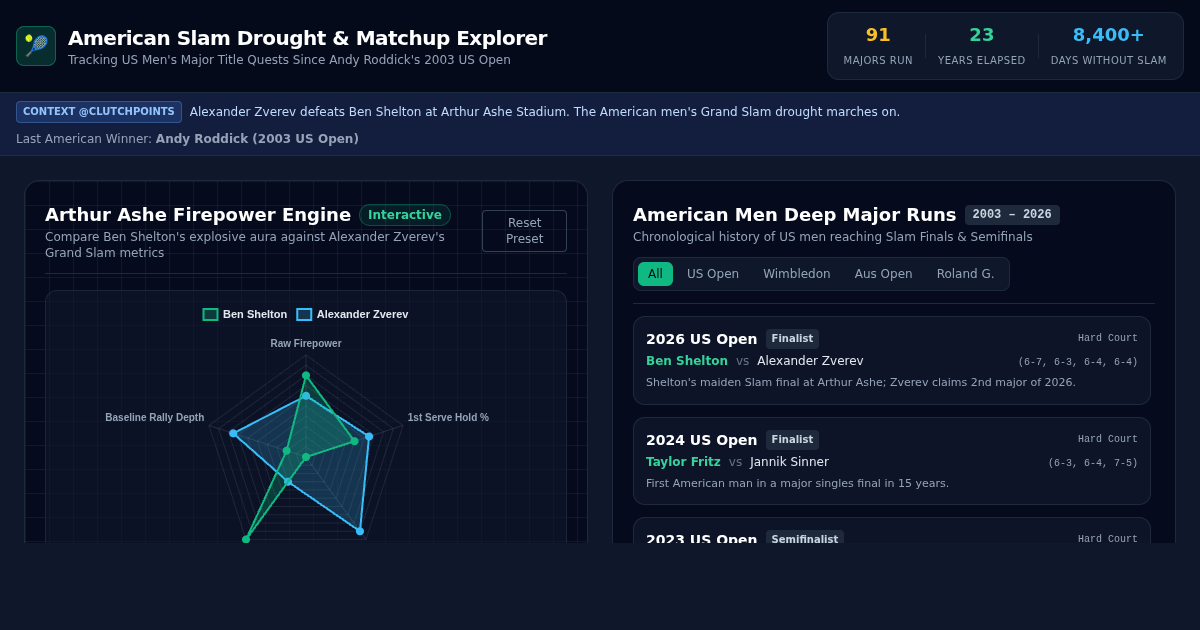Click the Finalist badge on 2026 US Open
This screenshot has width=1200, height=630.
click(792, 339)
